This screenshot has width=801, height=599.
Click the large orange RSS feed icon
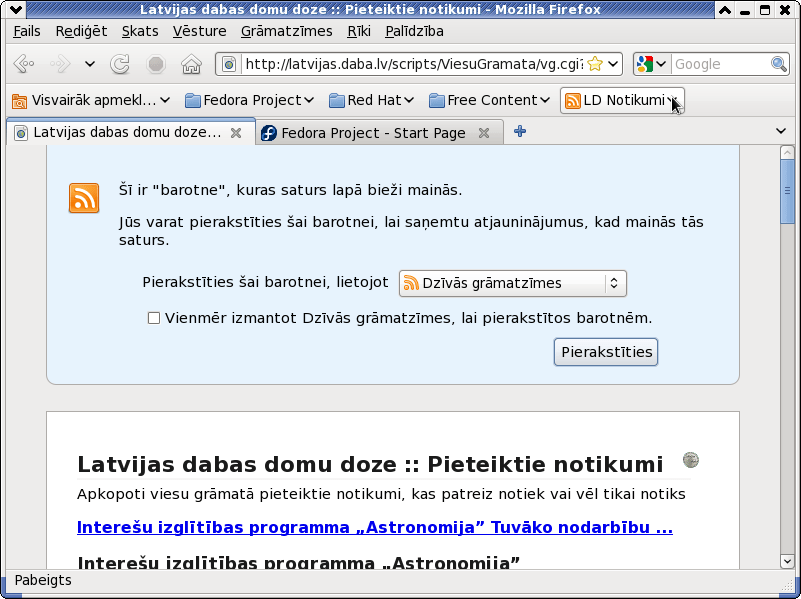pos(84,198)
